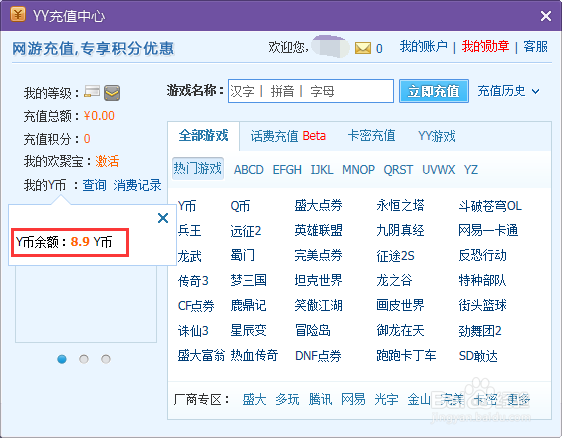
Task: Choose 坦克世界 from the game list
Action: [x=318, y=281]
